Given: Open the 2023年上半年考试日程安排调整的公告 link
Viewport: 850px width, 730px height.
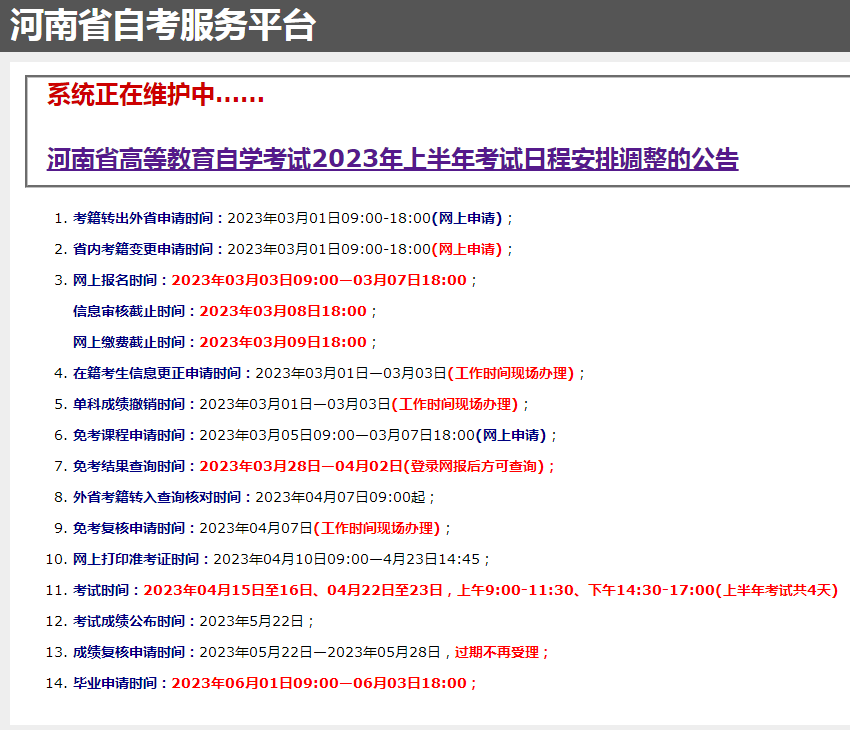Looking at the screenshot, I should (x=393, y=160).
